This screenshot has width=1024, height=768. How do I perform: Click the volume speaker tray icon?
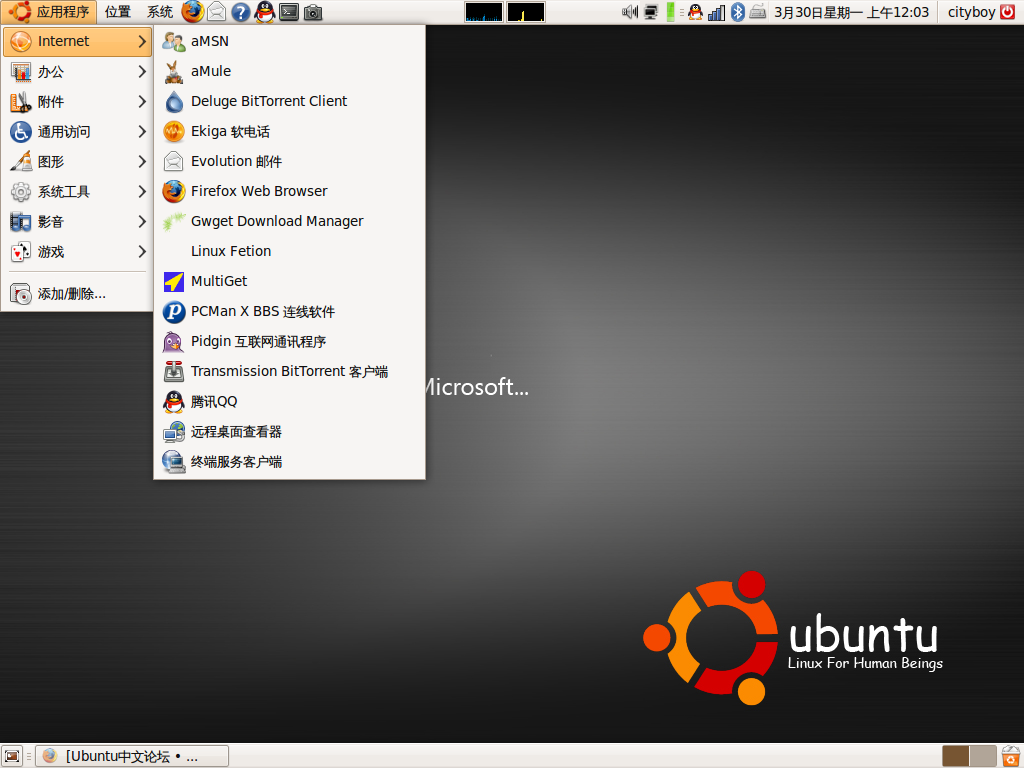coord(630,12)
